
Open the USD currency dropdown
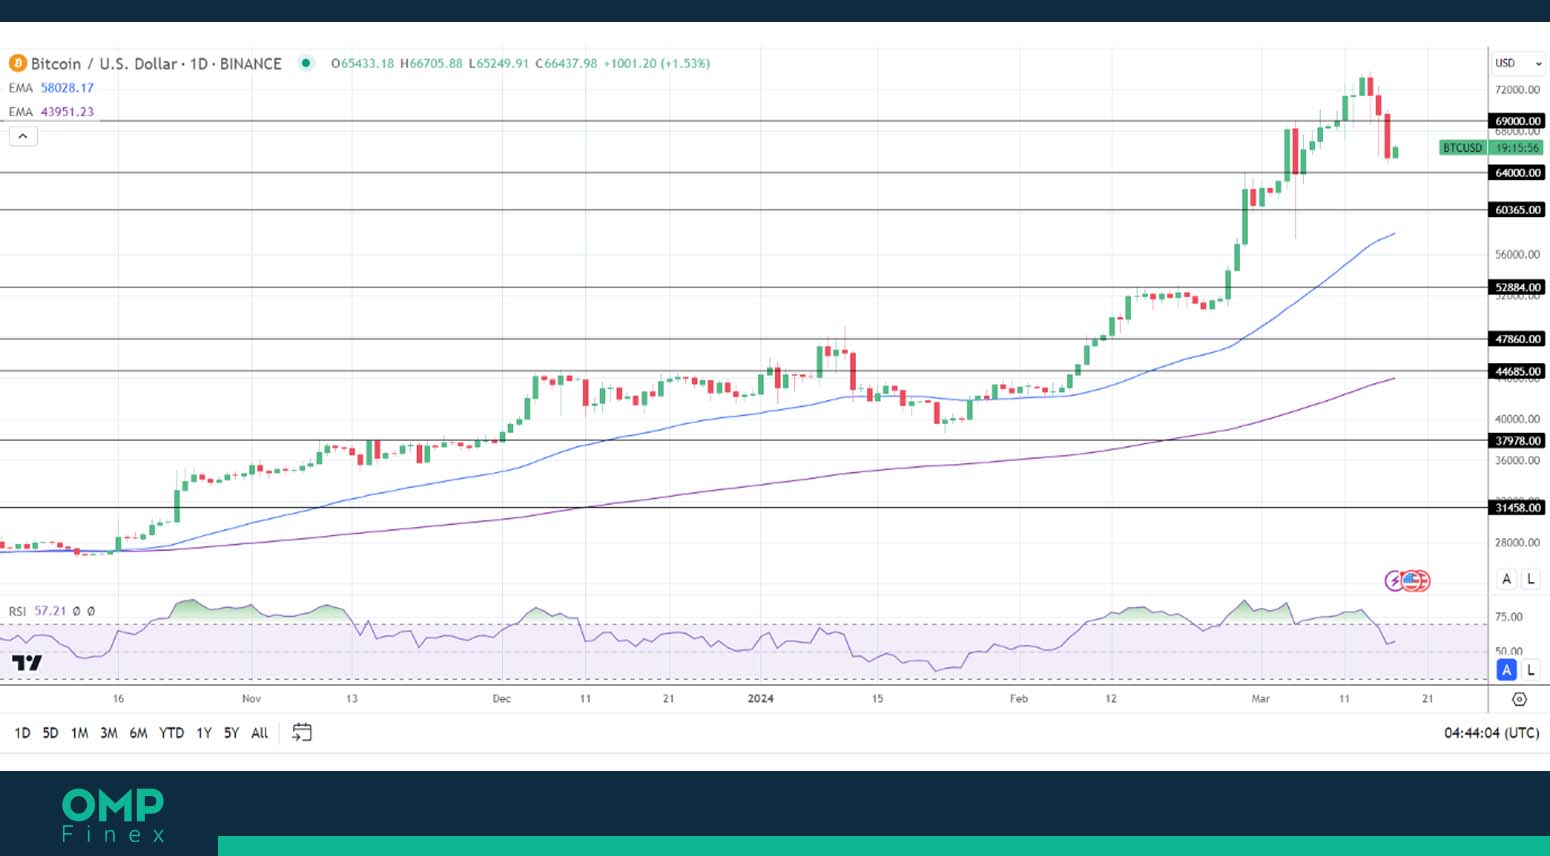pyautogui.click(x=1518, y=63)
